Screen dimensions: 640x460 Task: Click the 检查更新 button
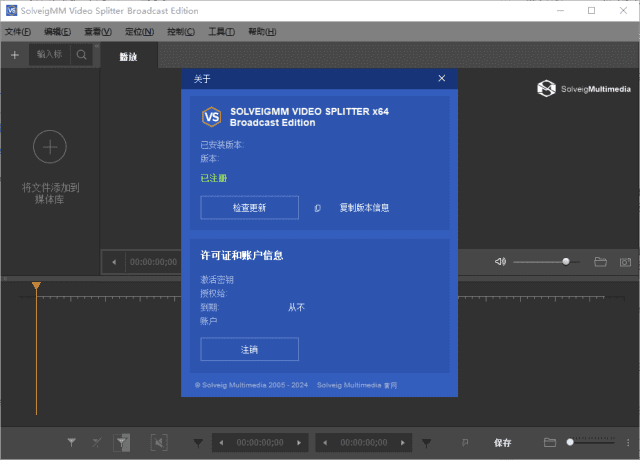tap(250, 207)
